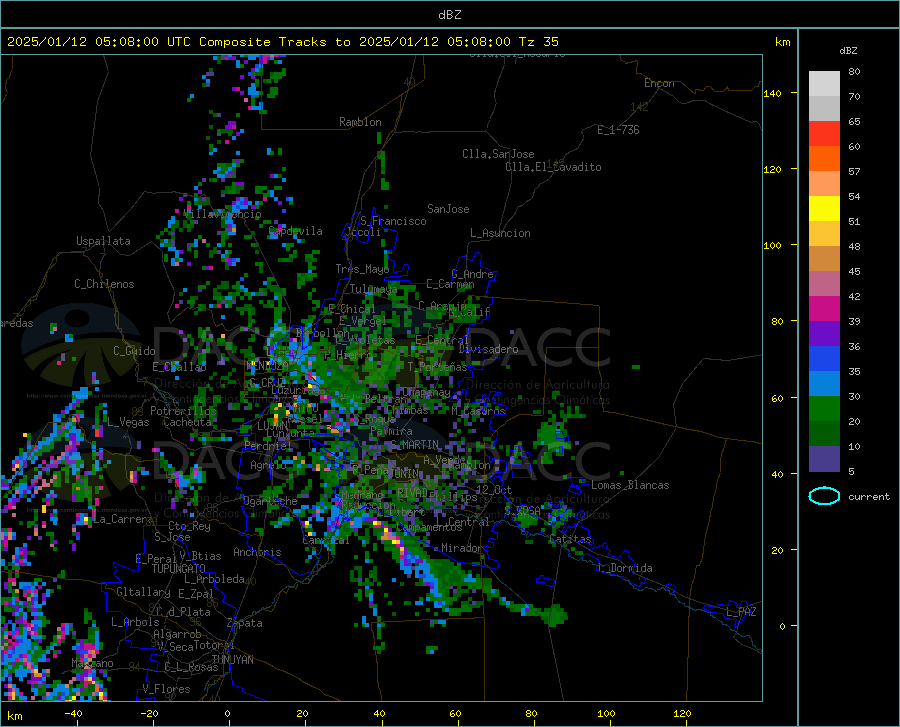The image size is (900, 727).
Task: Click the 'Encon' map label
Action: [659, 83]
